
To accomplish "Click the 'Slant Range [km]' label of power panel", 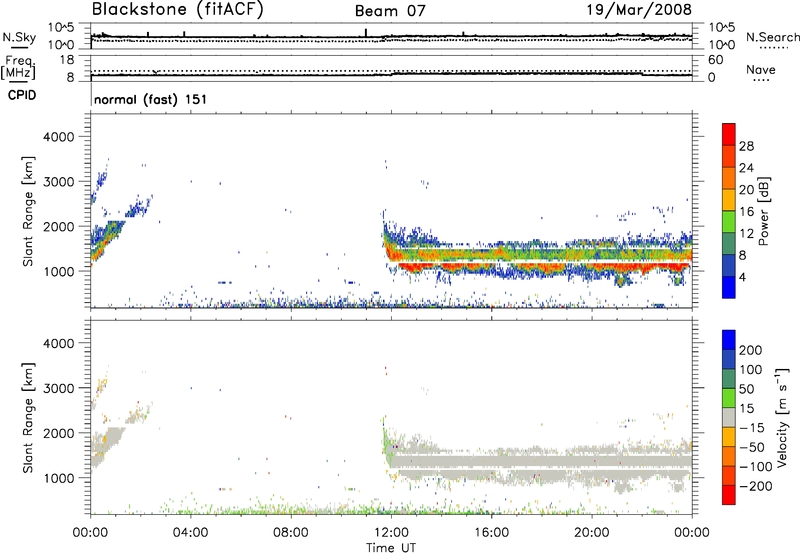I will pyautogui.click(x=29, y=211).
